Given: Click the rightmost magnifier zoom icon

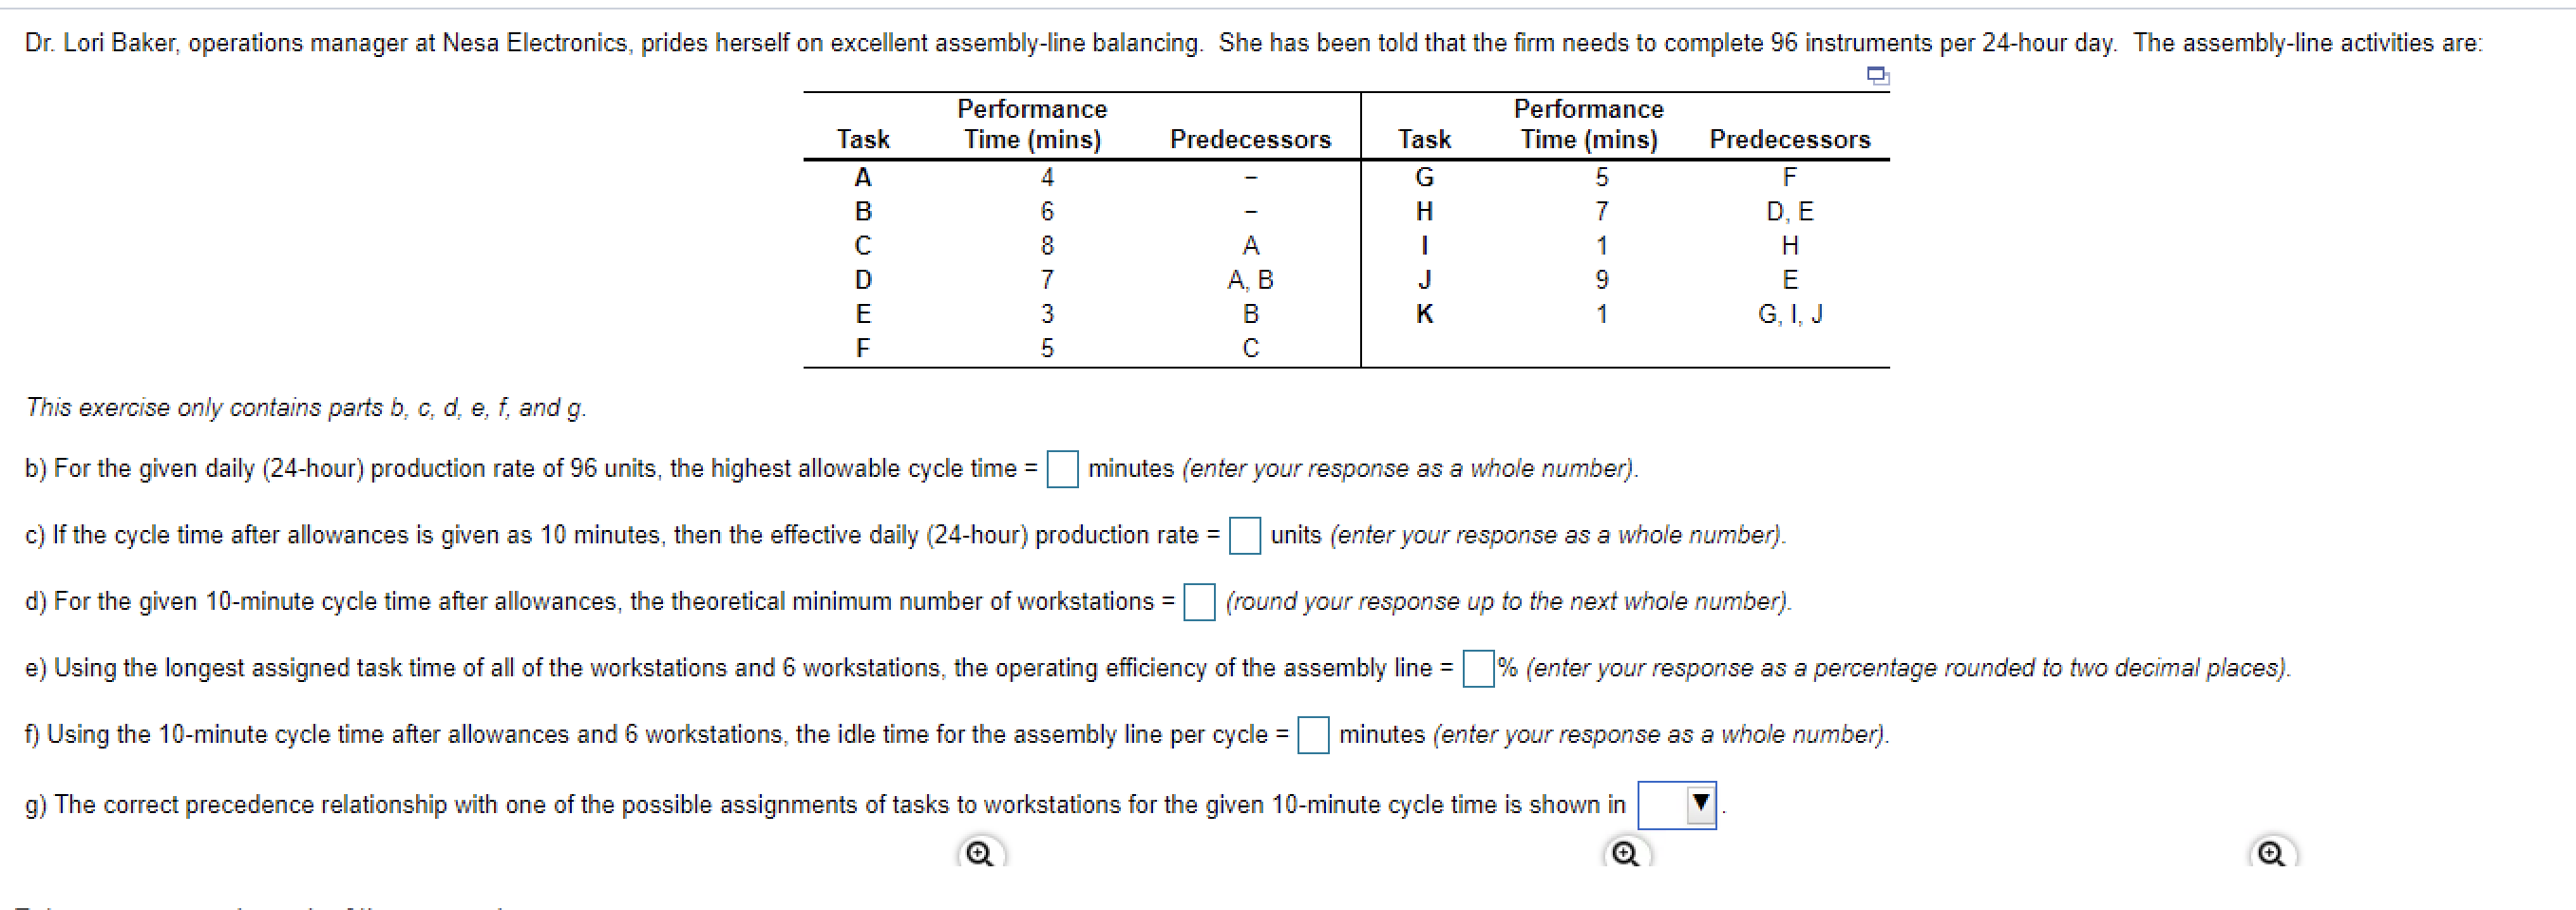Looking at the screenshot, I should click(2270, 853).
